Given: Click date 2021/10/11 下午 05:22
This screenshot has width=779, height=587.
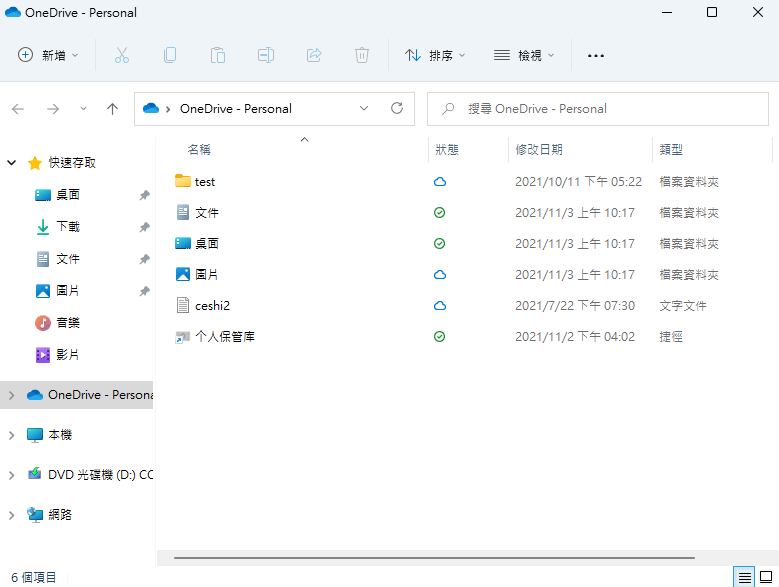Looking at the screenshot, I should point(578,182).
